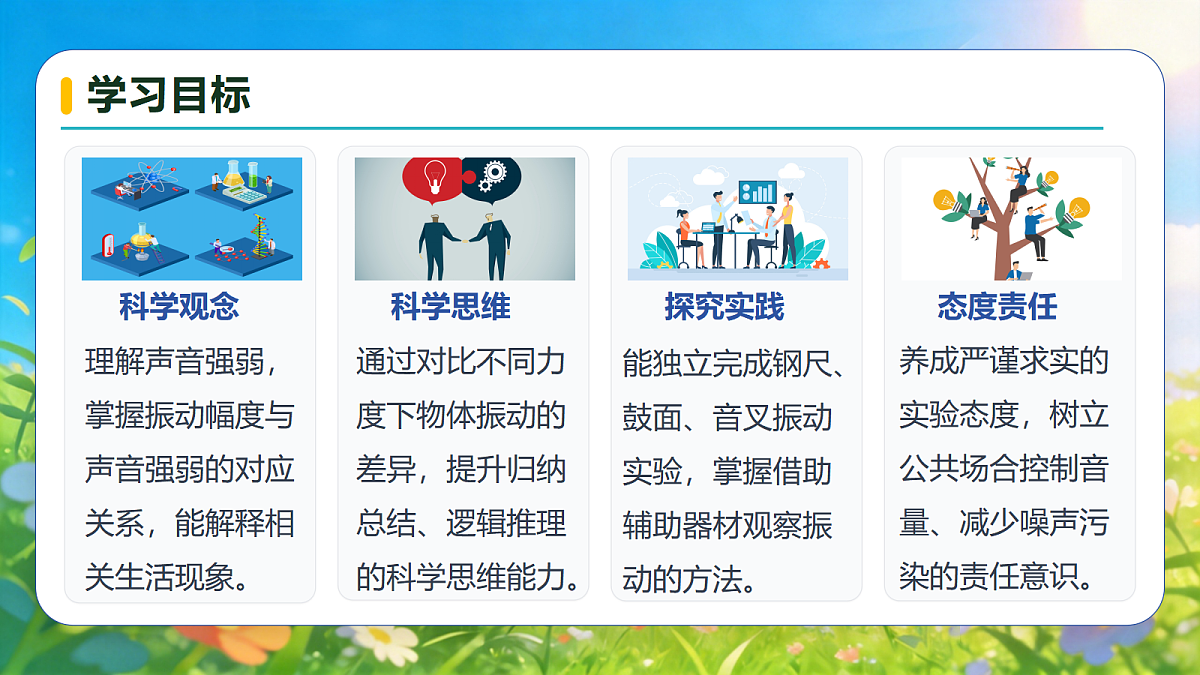Click the 学习目标 slide title

[x=168, y=95]
